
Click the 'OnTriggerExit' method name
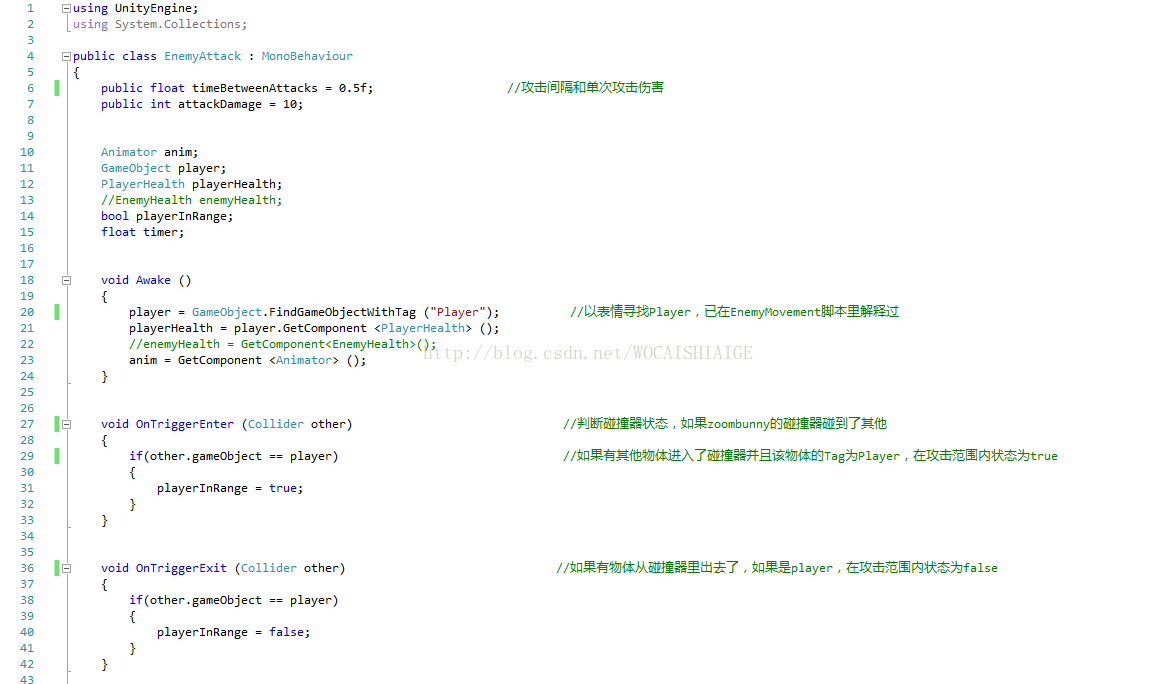pyautogui.click(x=181, y=568)
